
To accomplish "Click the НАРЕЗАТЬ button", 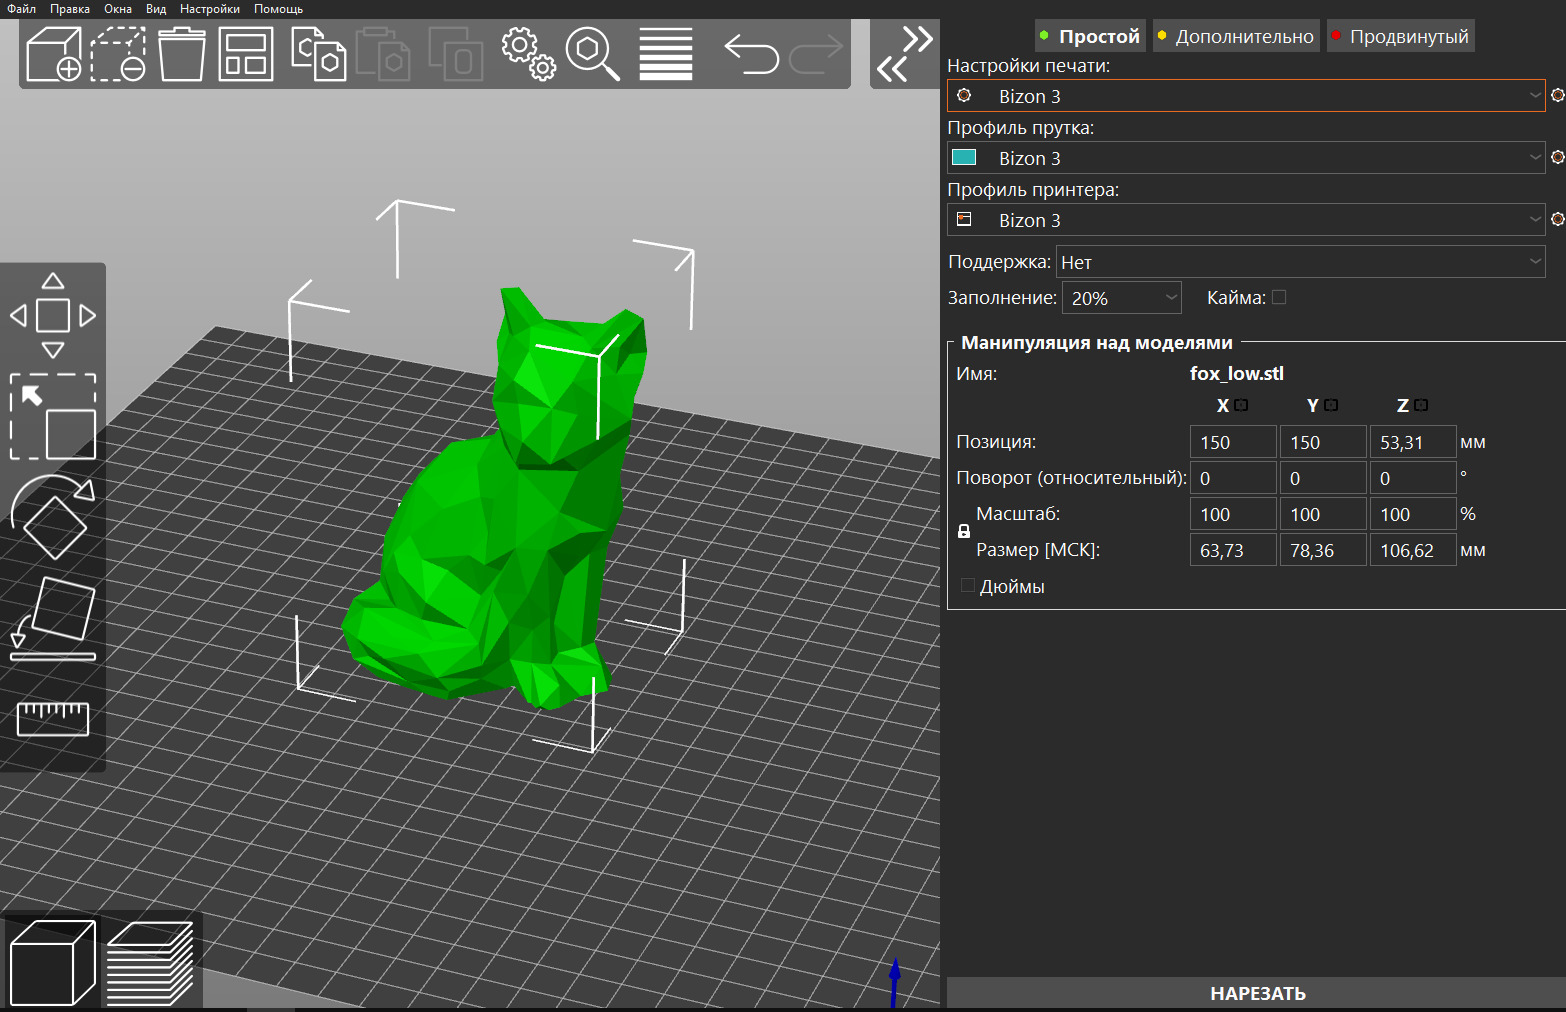I will (x=1256, y=993).
